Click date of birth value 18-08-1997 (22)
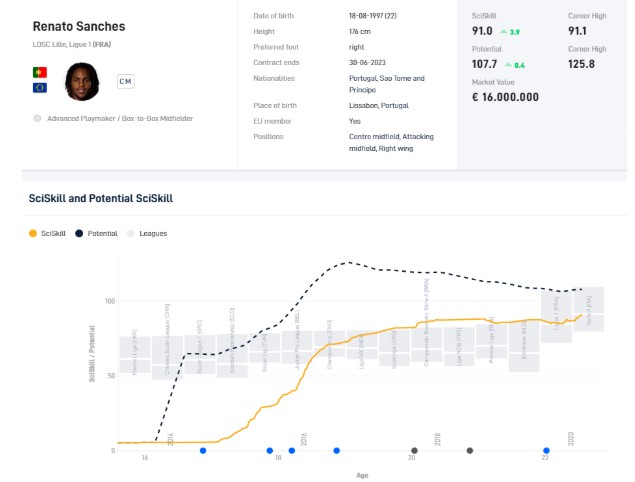 [x=373, y=16]
